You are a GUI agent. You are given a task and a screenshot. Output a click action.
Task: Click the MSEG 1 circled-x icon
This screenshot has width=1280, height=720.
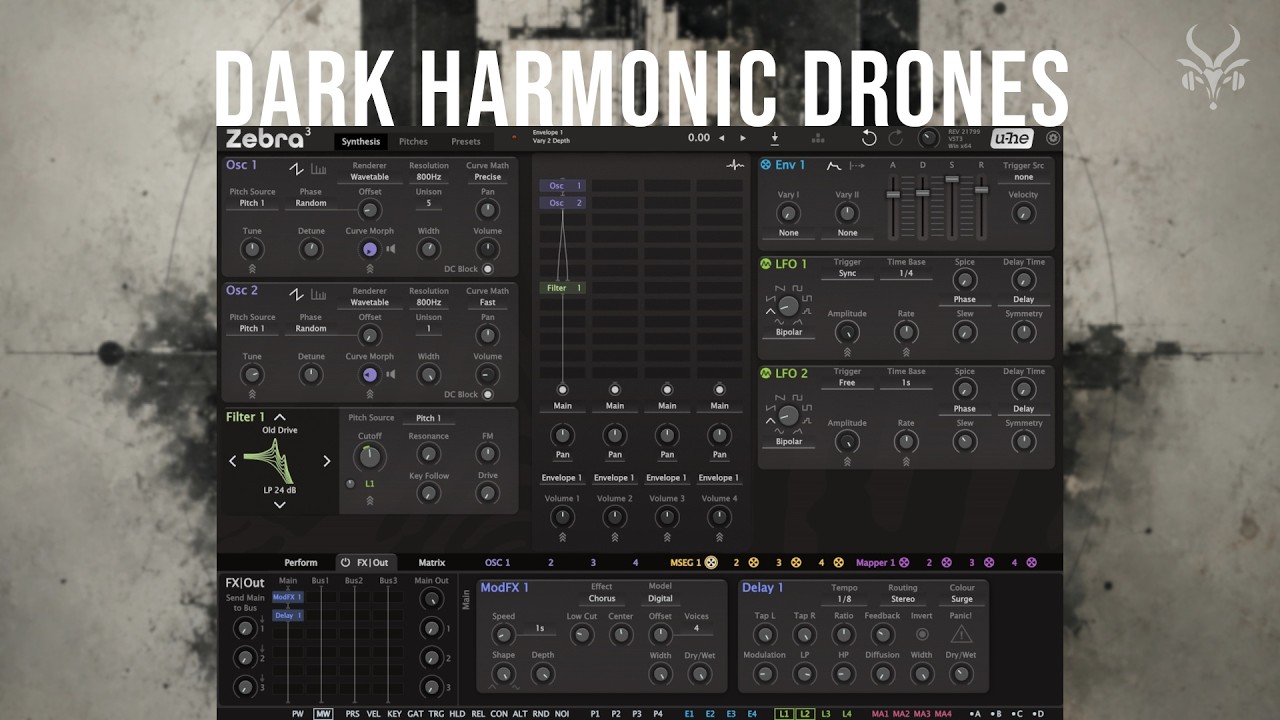[711, 563]
